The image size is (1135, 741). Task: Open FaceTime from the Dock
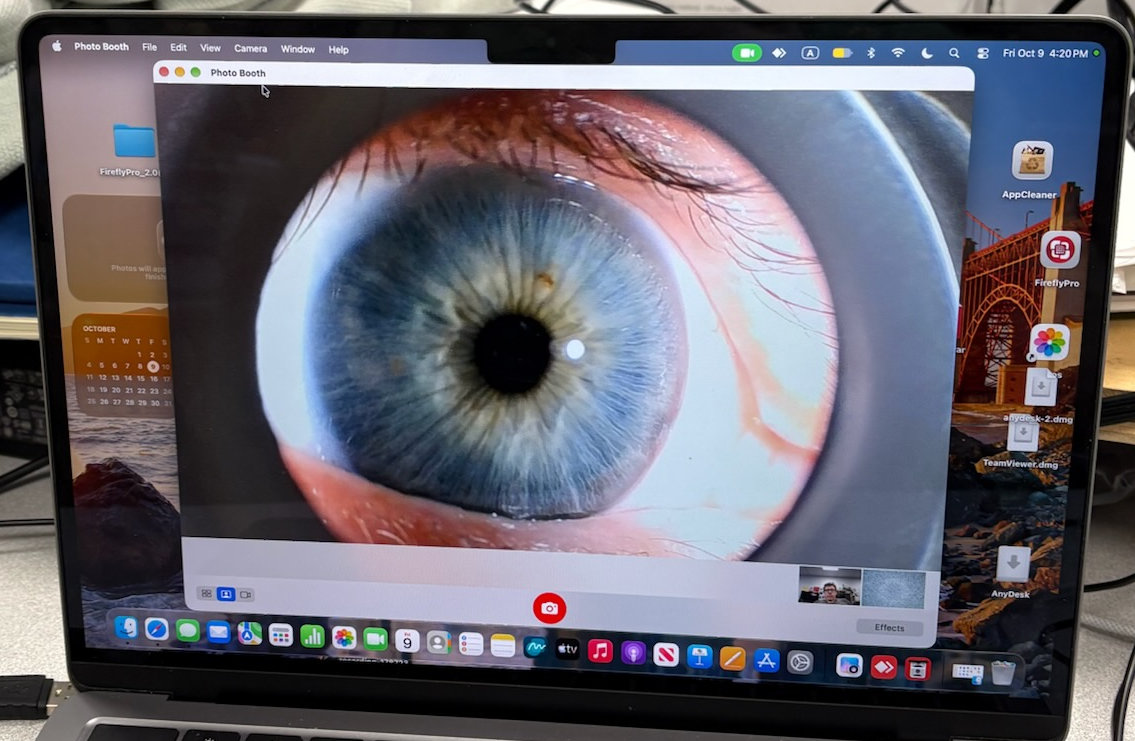point(375,639)
